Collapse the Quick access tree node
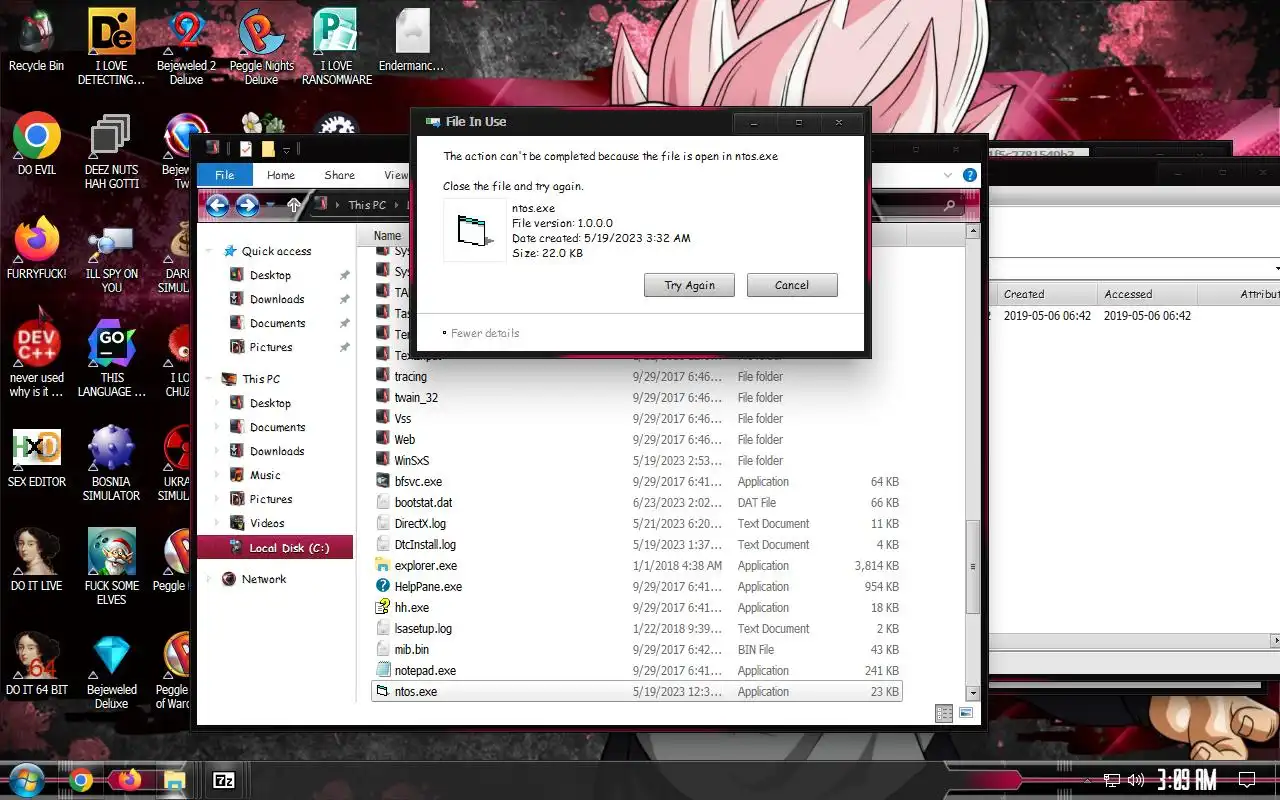The image size is (1280, 800). [209, 251]
